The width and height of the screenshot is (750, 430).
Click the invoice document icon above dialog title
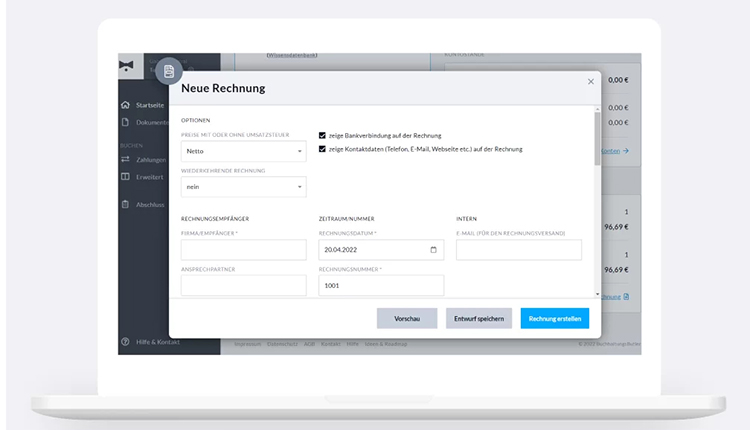pos(169,71)
